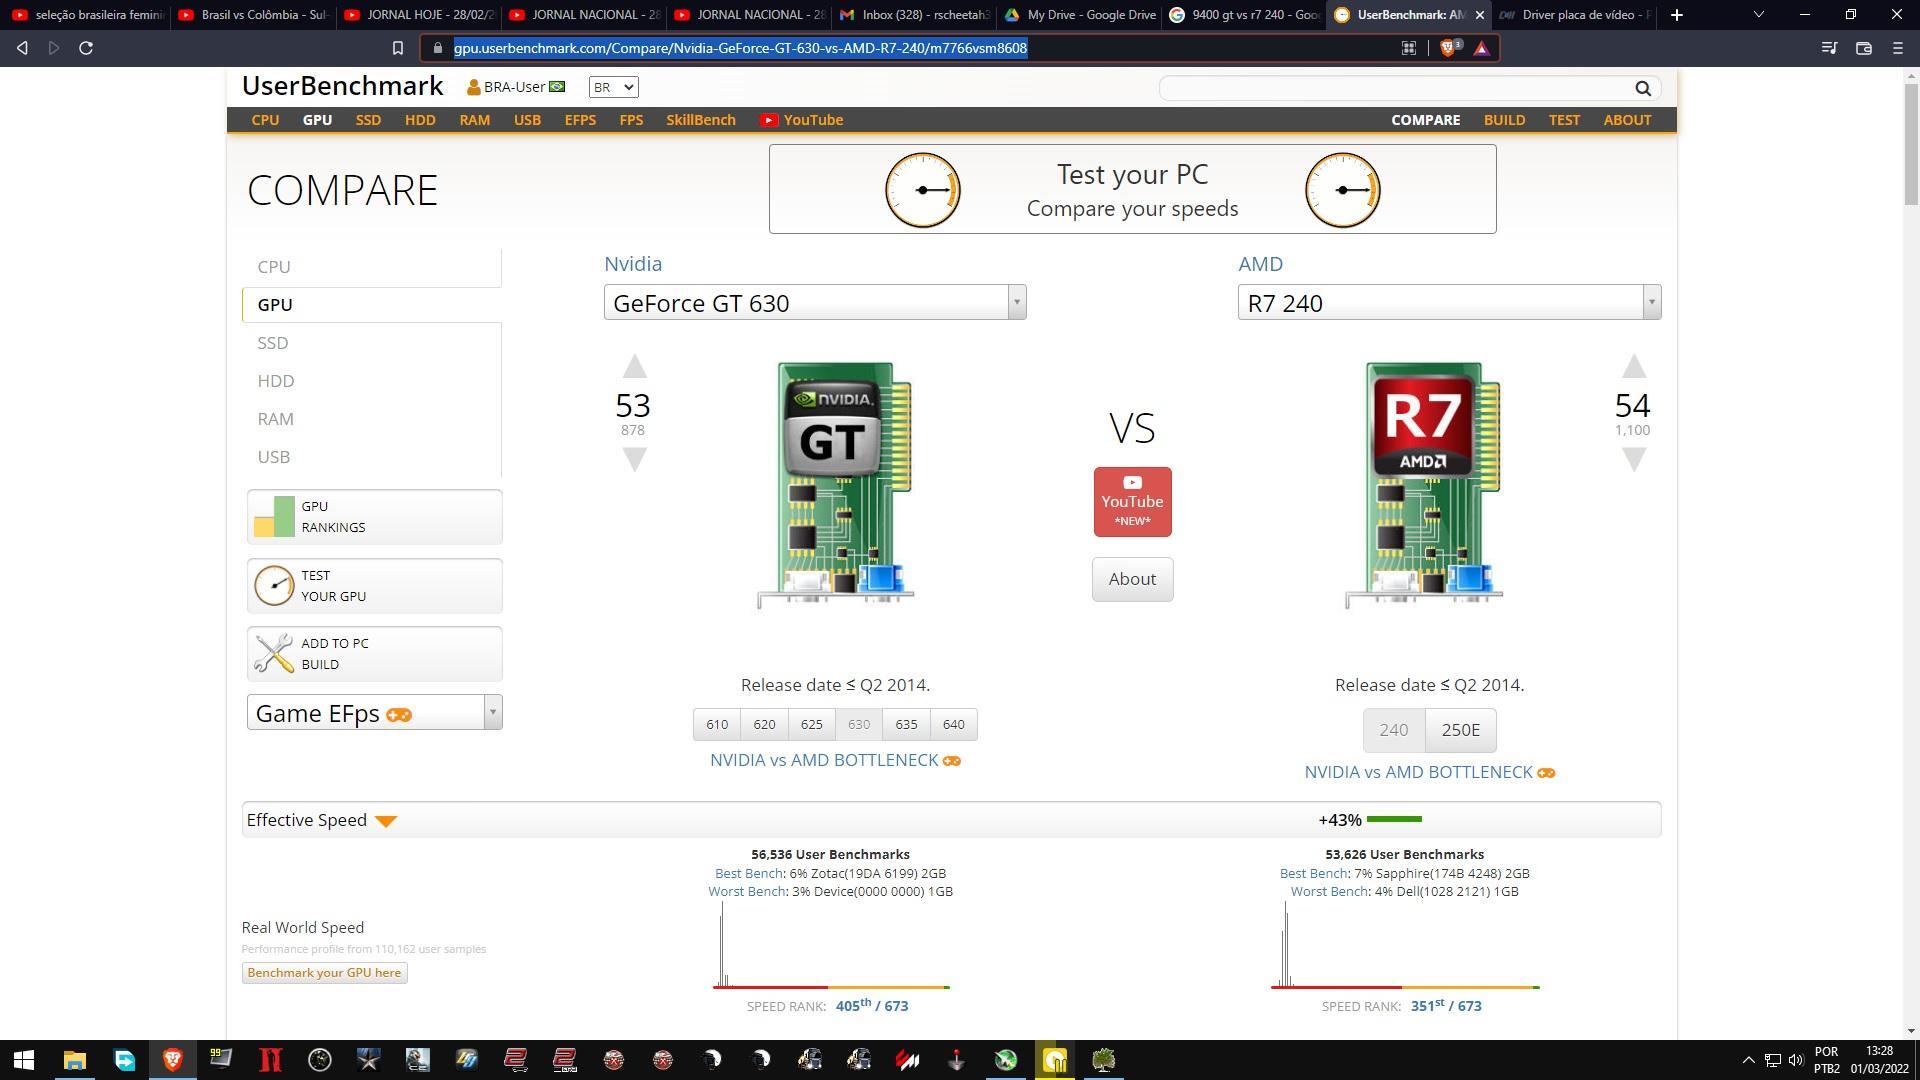Click the browser address bar URL
The height and width of the screenshot is (1080, 1920).
pyautogui.click(x=740, y=48)
